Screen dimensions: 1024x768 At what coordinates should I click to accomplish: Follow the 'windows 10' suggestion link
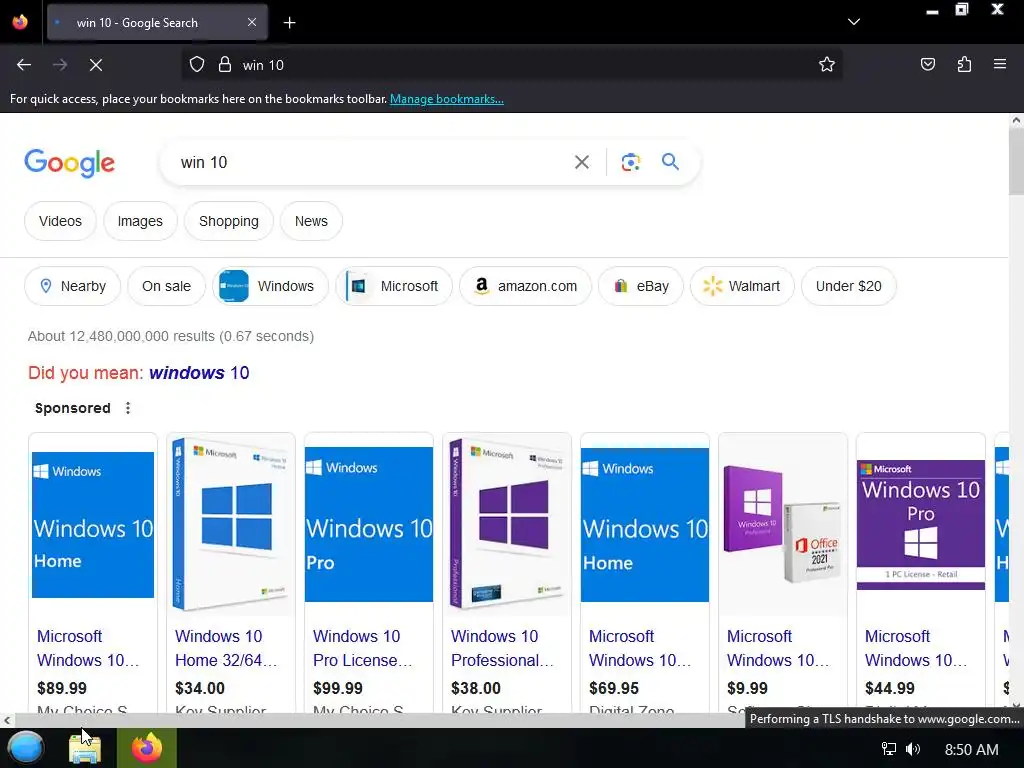199,373
